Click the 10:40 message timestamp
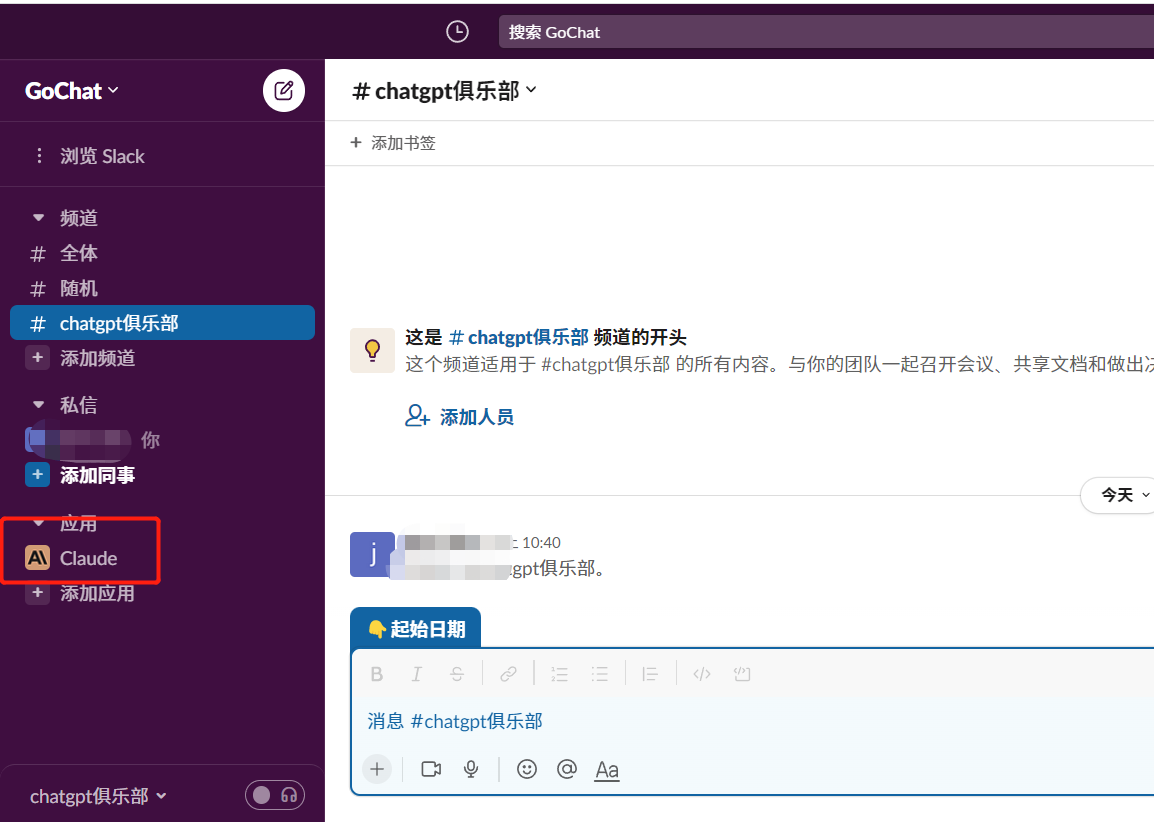The height and width of the screenshot is (822, 1154). (541, 542)
